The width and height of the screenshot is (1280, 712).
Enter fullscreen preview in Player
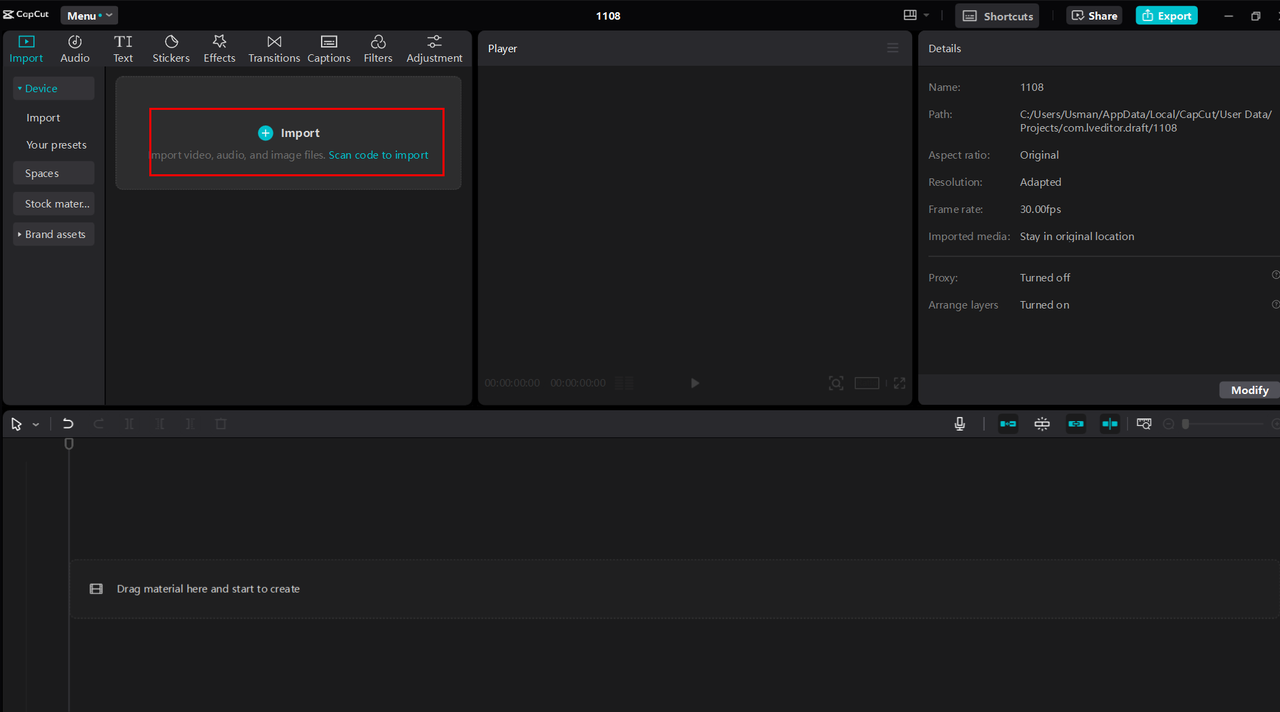click(900, 383)
